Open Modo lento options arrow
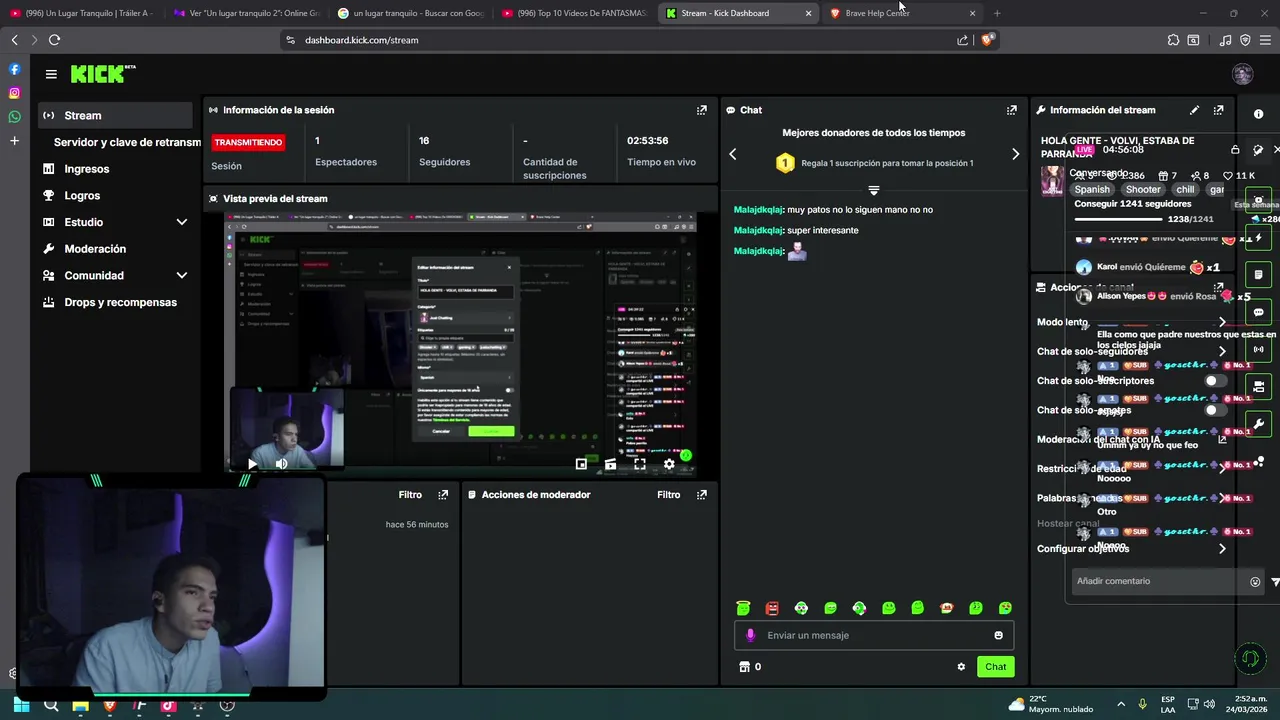Image resolution: width=1280 pixels, height=720 pixels. [1222, 322]
